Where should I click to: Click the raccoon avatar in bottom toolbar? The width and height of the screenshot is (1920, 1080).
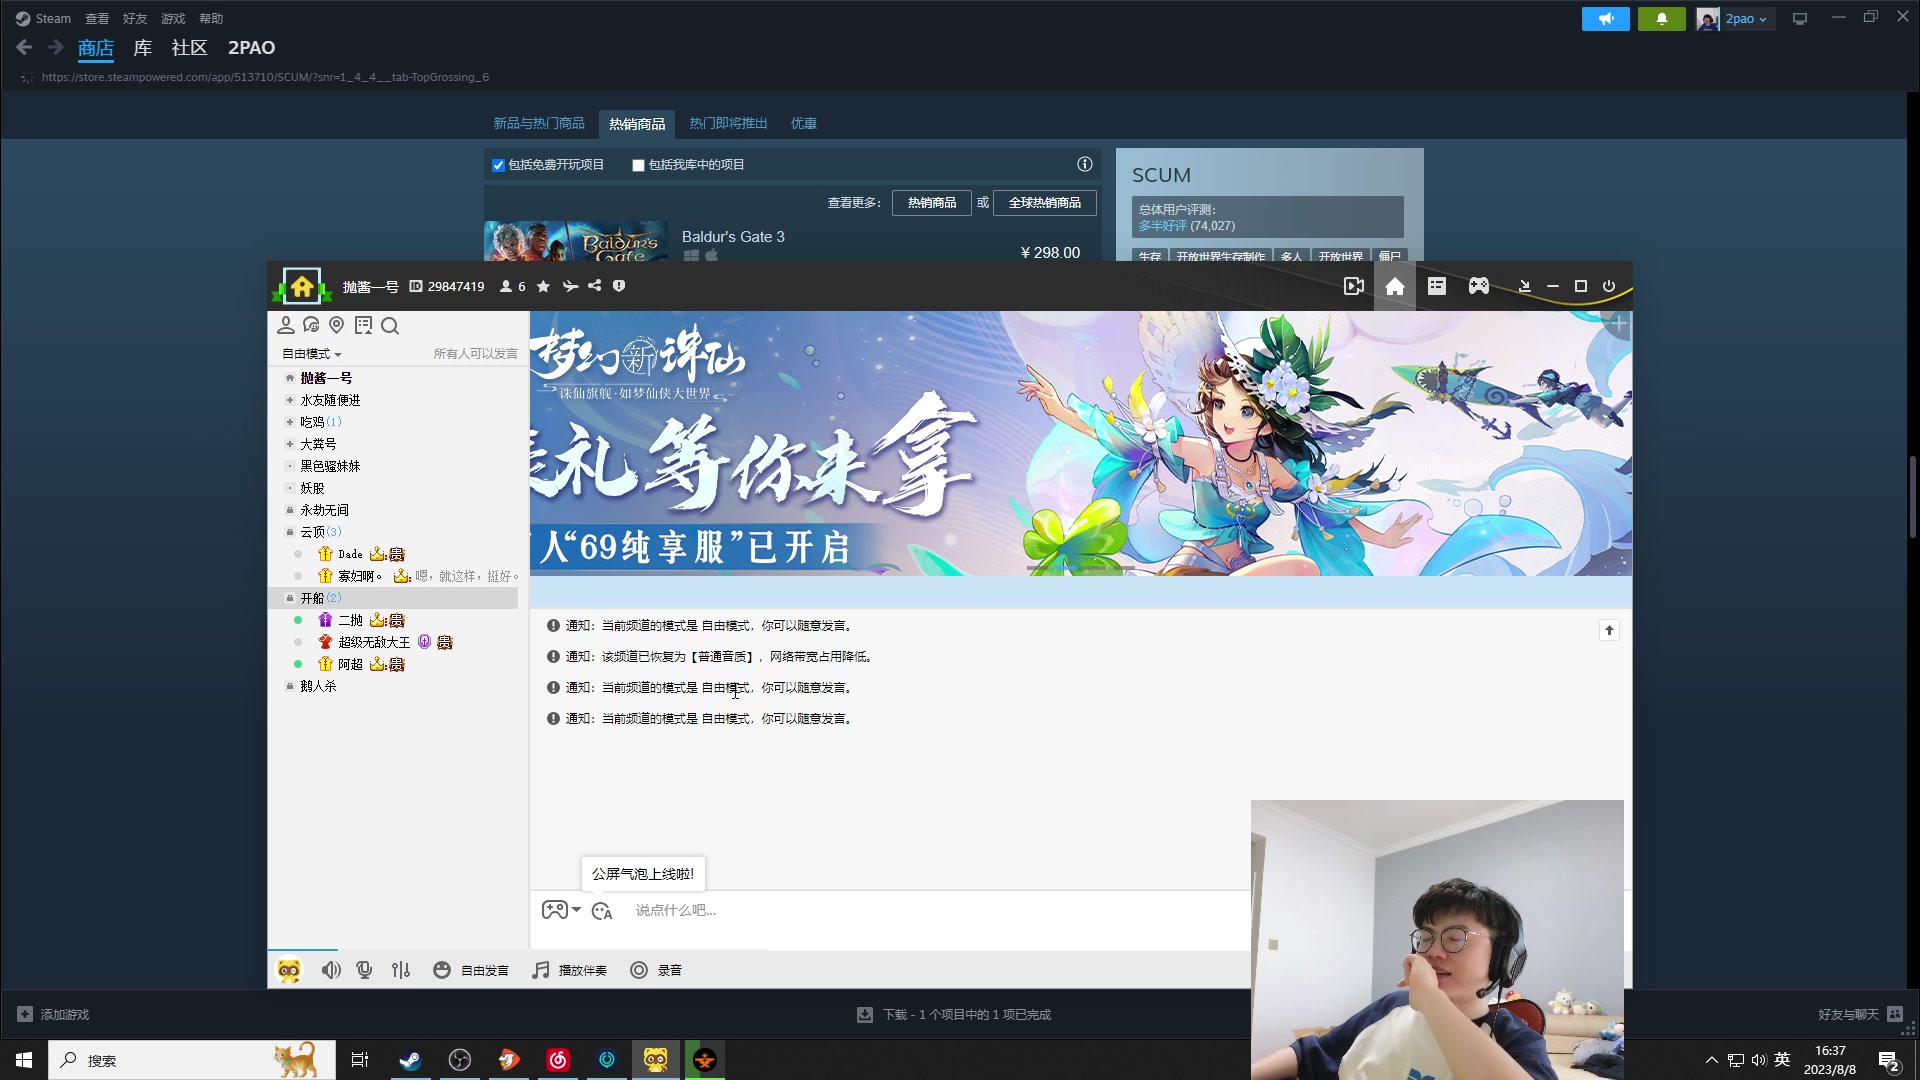289,970
